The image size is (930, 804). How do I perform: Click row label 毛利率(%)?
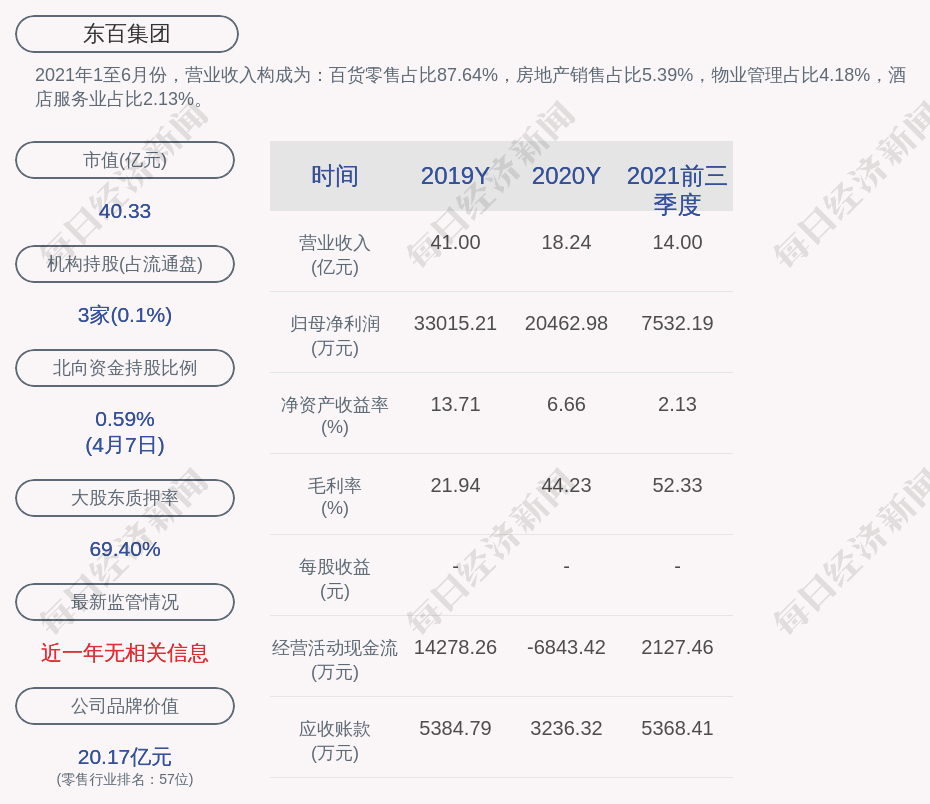click(x=335, y=497)
